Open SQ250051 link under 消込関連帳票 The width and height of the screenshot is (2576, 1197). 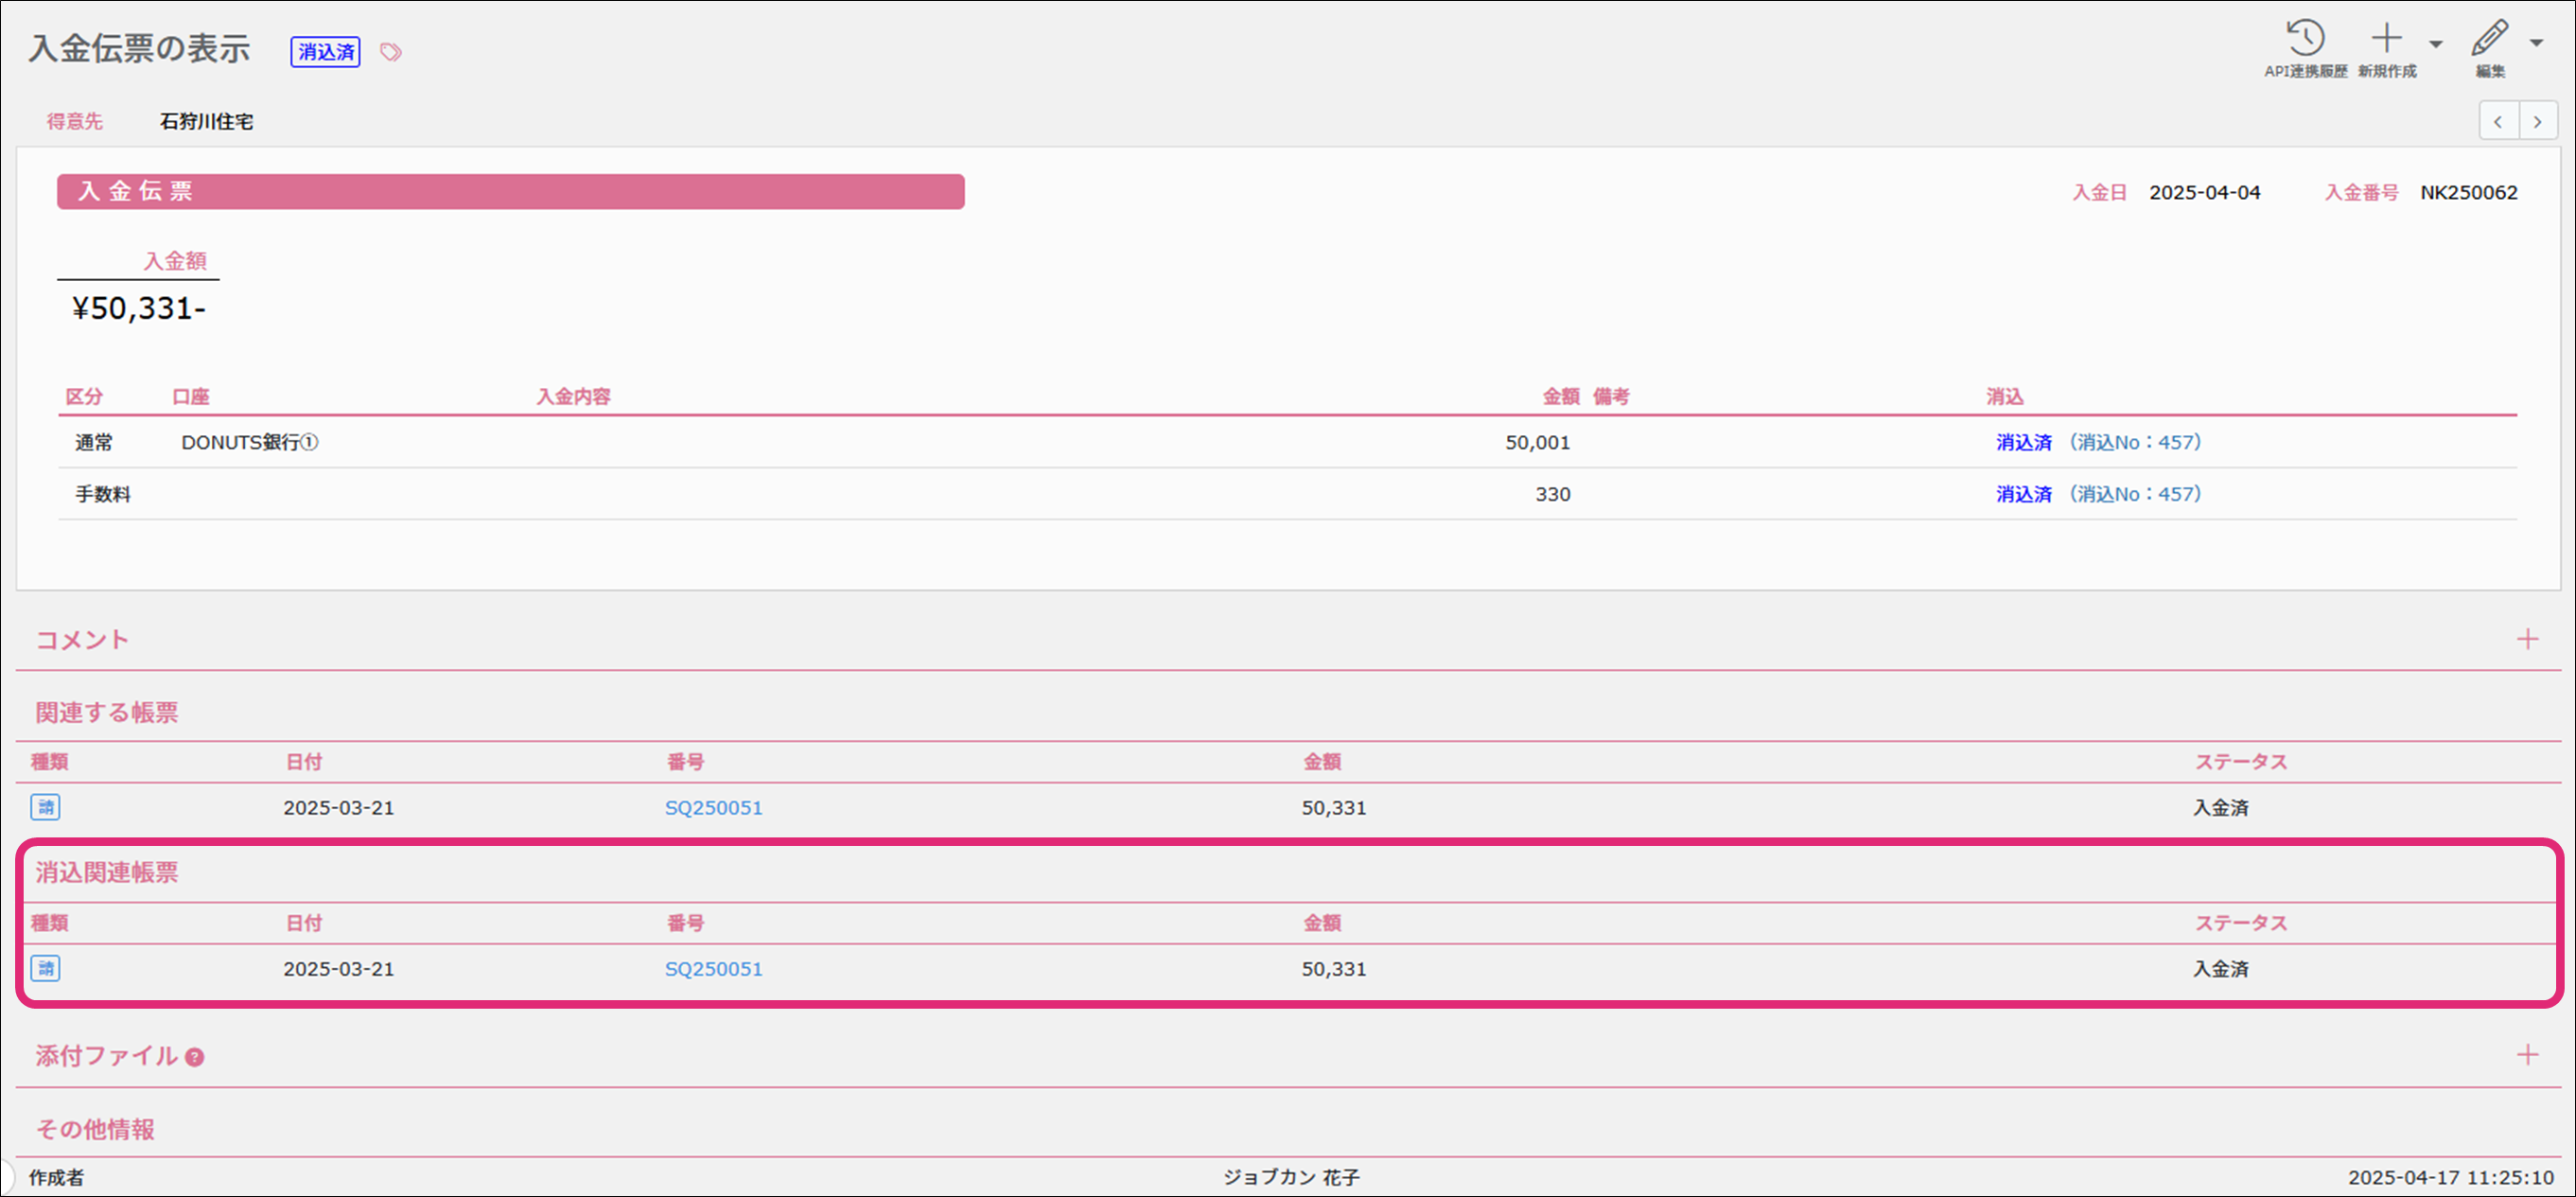[713, 969]
